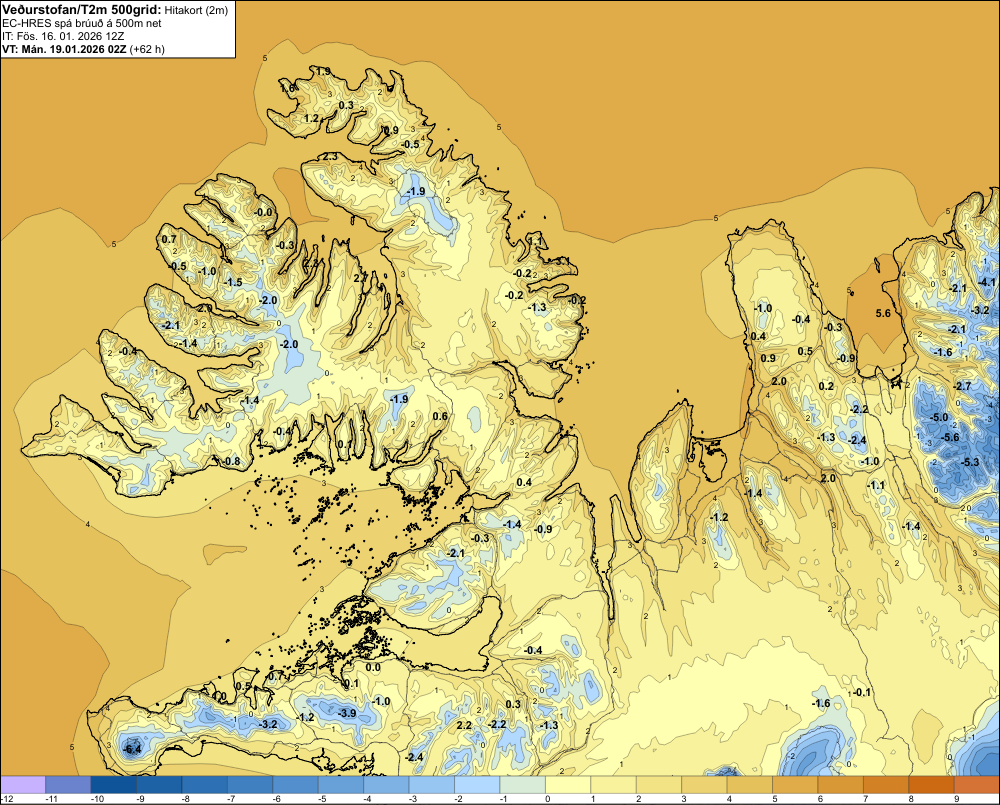Click the '-5.3' temperature value
The width and height of the screenshot is (1000, 805).
pyautogui.click(x=969, y=462)
